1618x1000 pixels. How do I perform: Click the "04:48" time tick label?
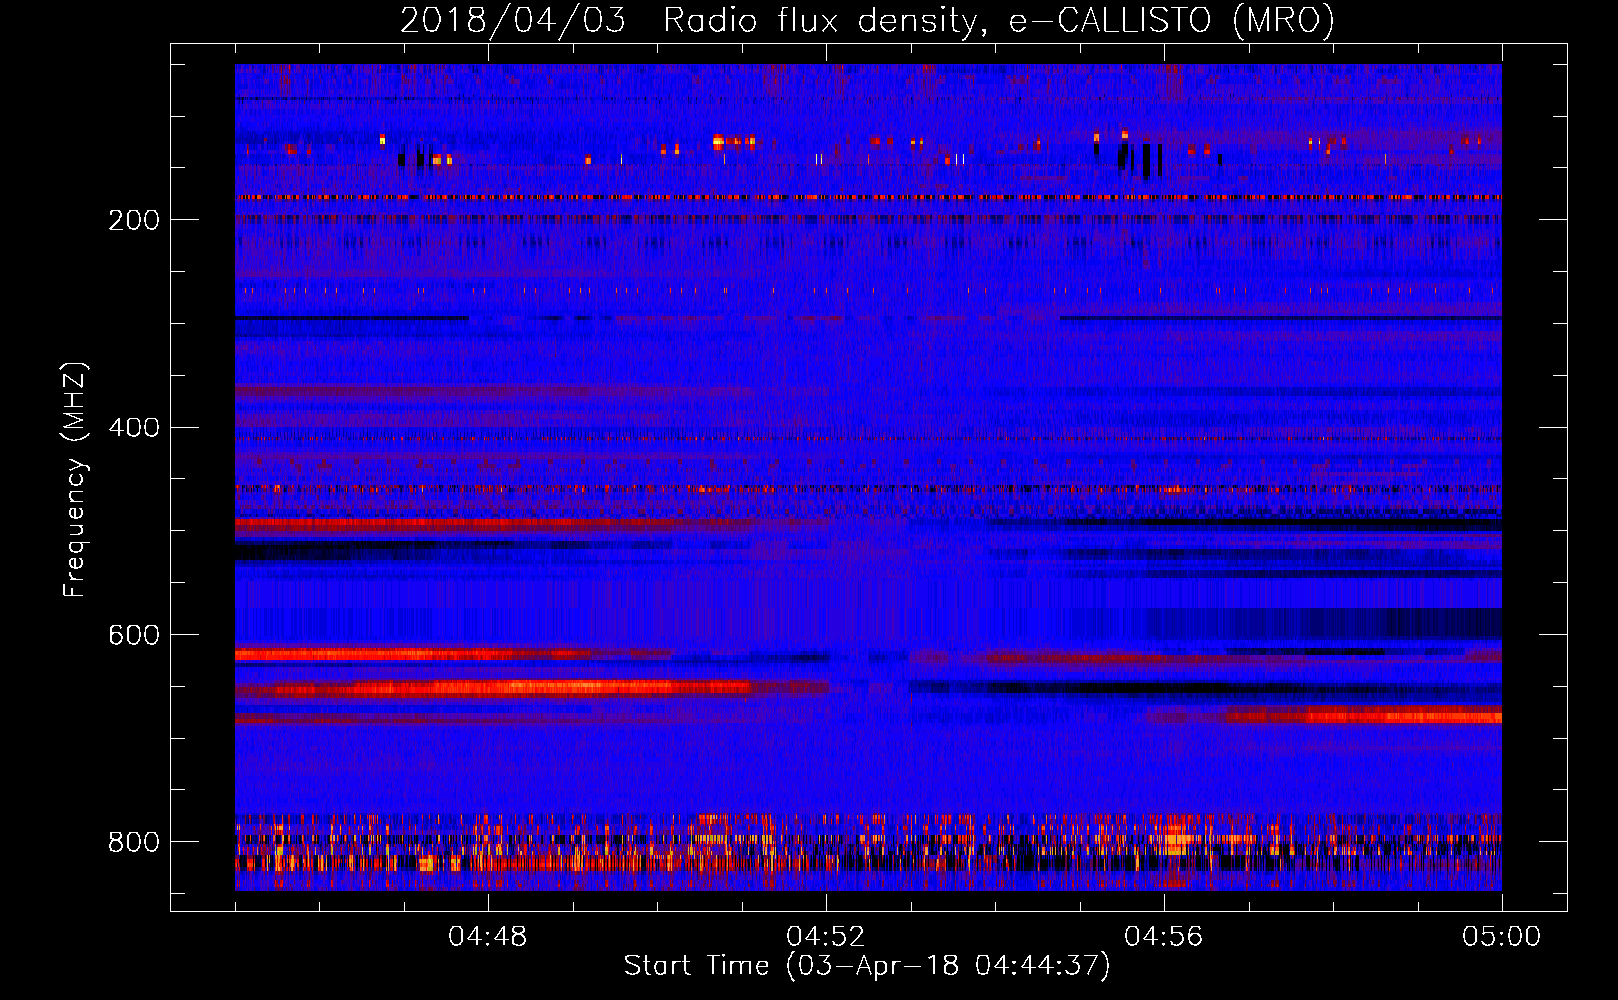click(488, 937)
